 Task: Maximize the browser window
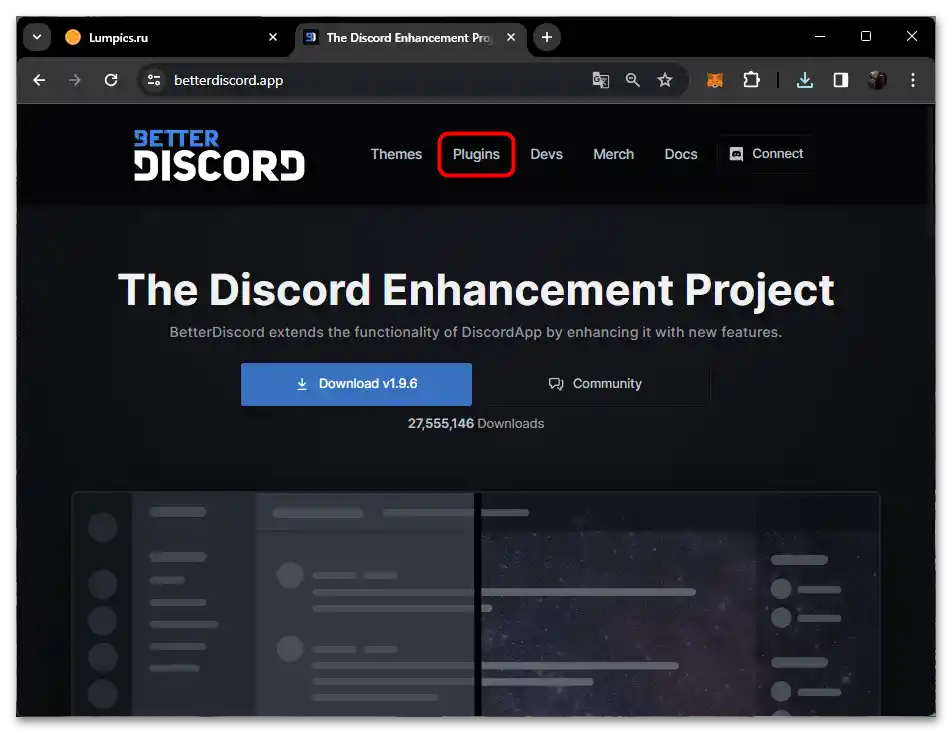point(866,36)
